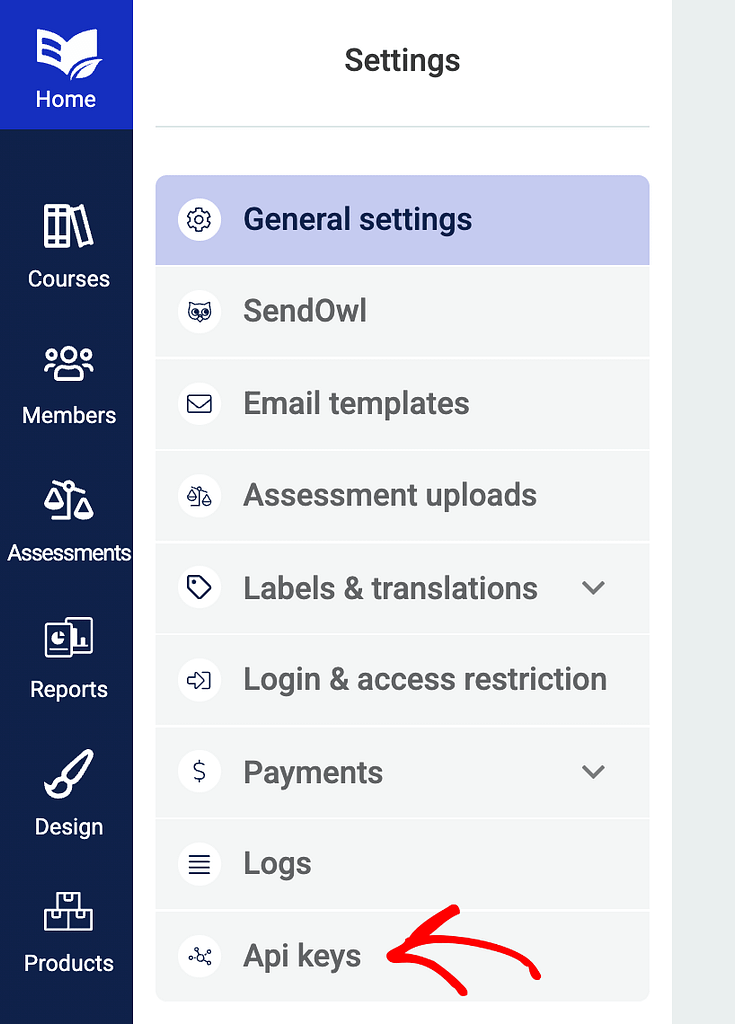Screen dimensions: 735x1024
Task: Select the Assessments scales icon
Action: click(69, 500)
